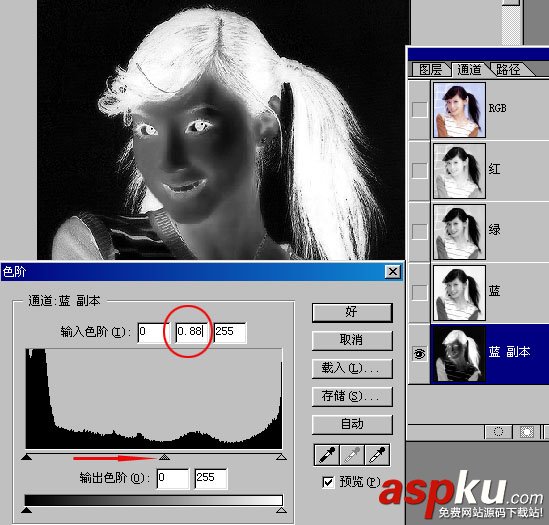549x525 pixels.
Task: Click input white point slider triangle
Action: click(281, 457)
